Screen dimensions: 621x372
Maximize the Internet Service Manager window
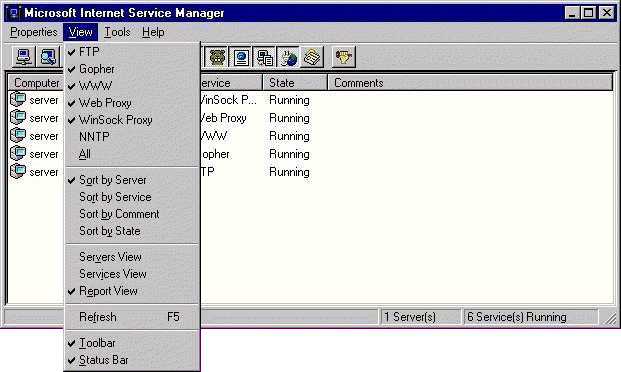(589, 13)
